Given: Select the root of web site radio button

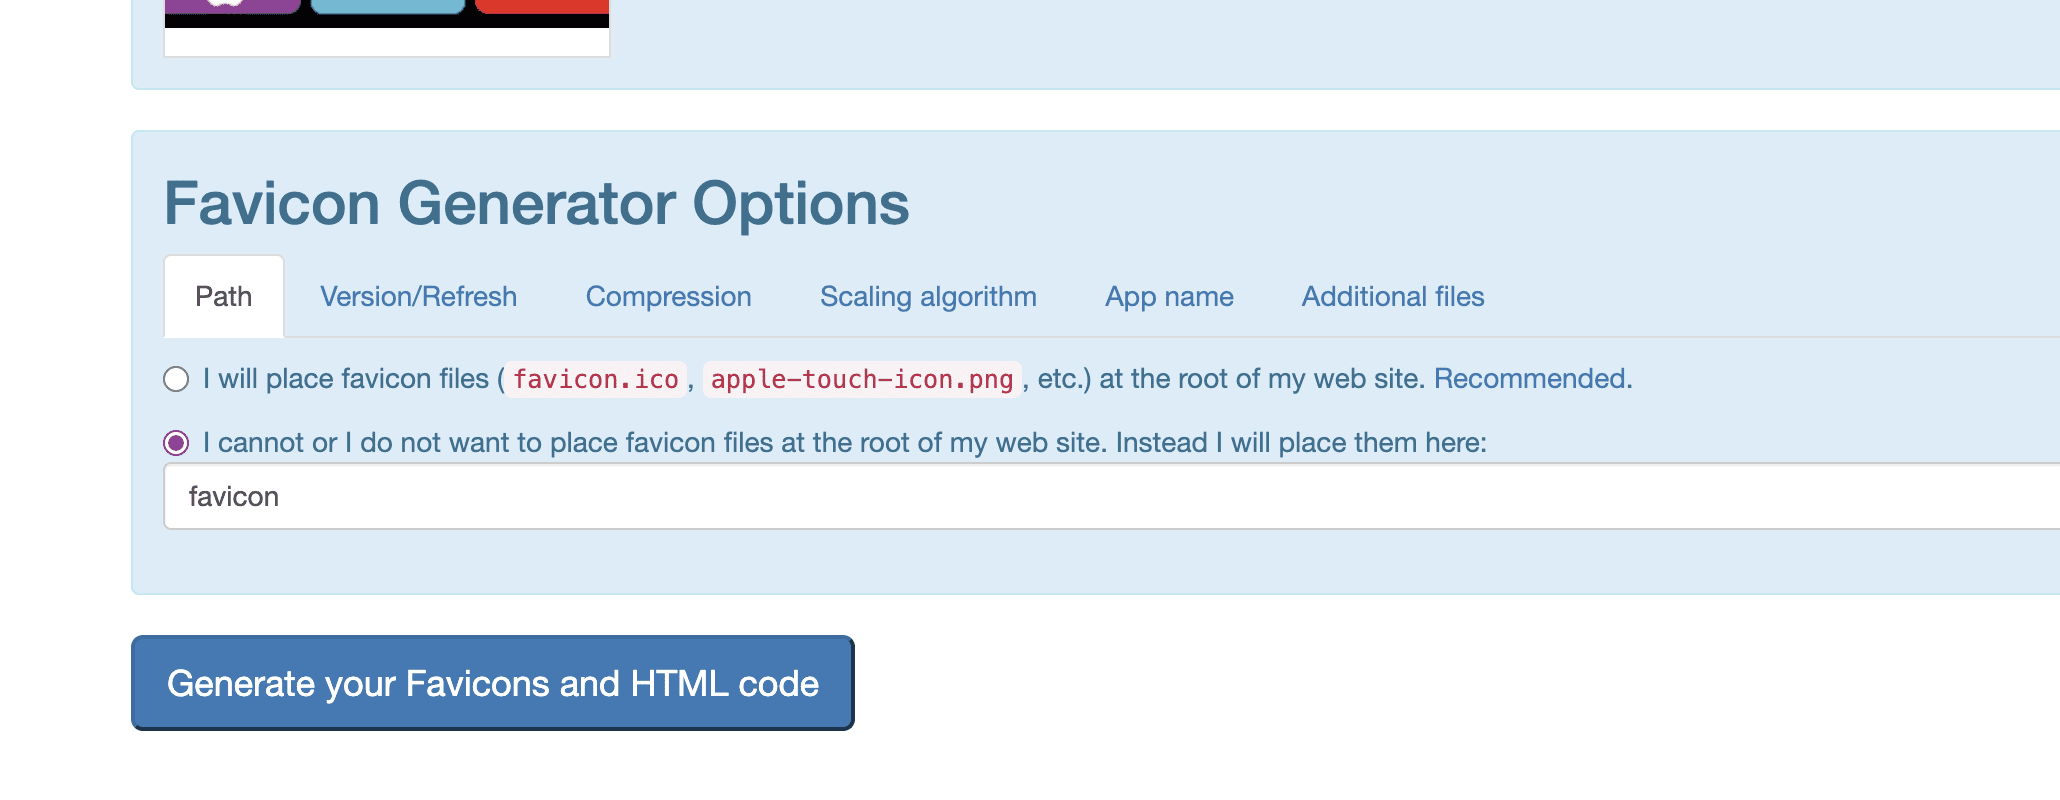Looking at the screenshot, I should [x=176, y=380].
